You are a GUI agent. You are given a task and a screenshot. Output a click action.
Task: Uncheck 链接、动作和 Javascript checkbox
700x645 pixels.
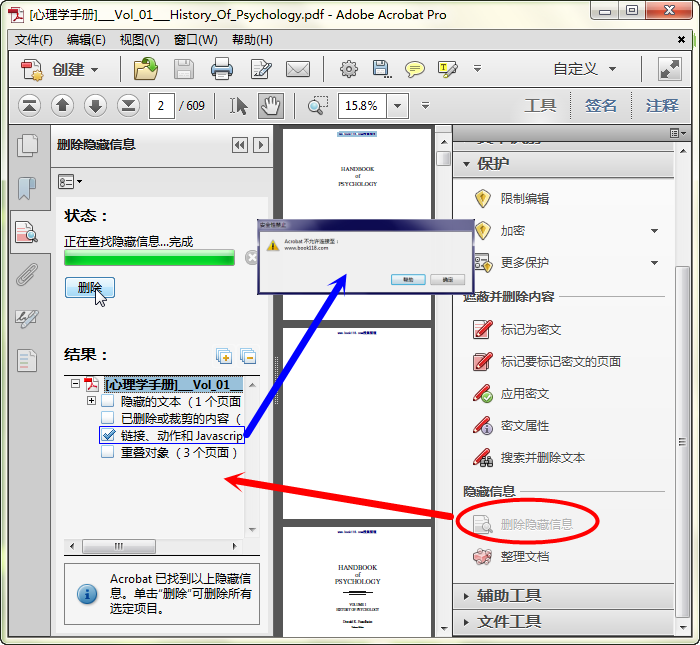point(108,435)
